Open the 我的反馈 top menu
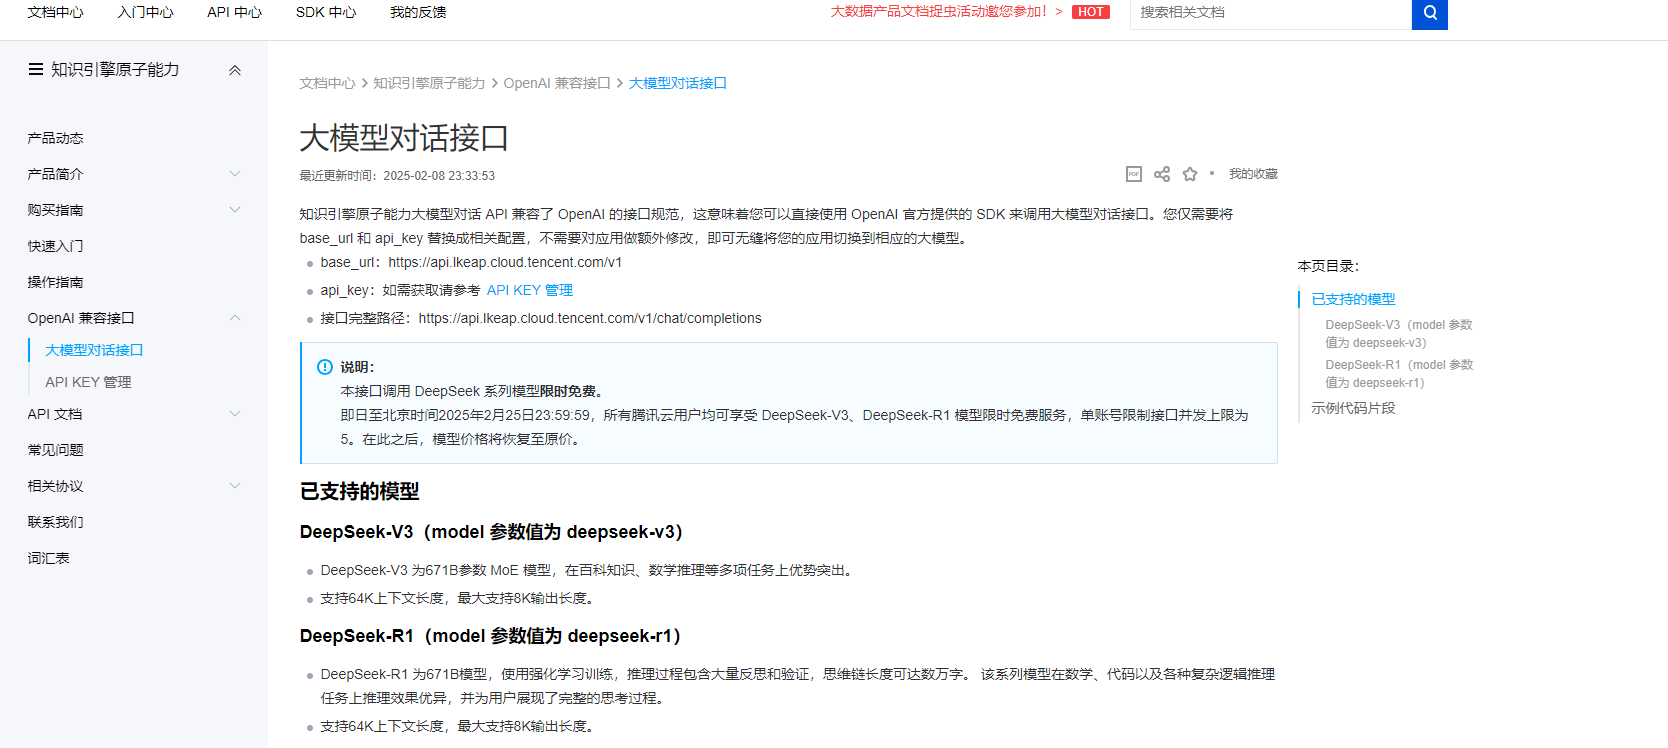 tap(418, 12)
